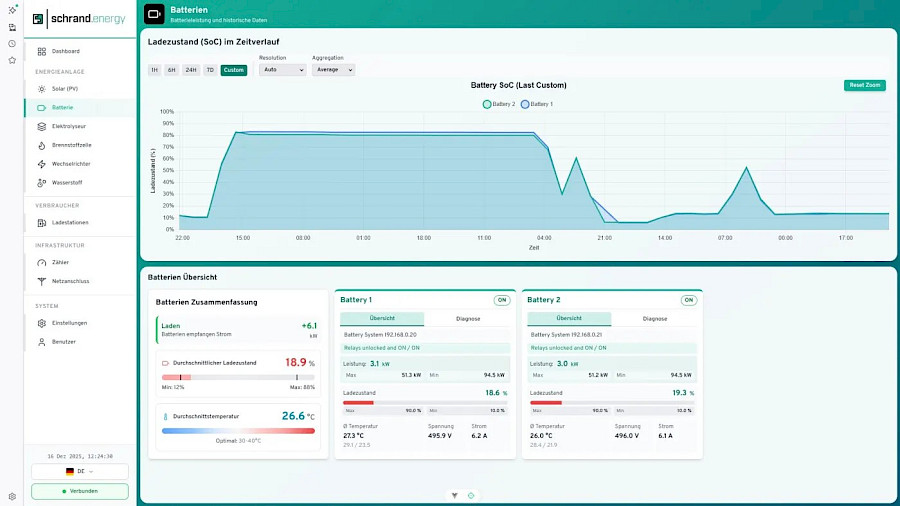Open Solar (PV) sun icon in sidebar

point(41,89)
